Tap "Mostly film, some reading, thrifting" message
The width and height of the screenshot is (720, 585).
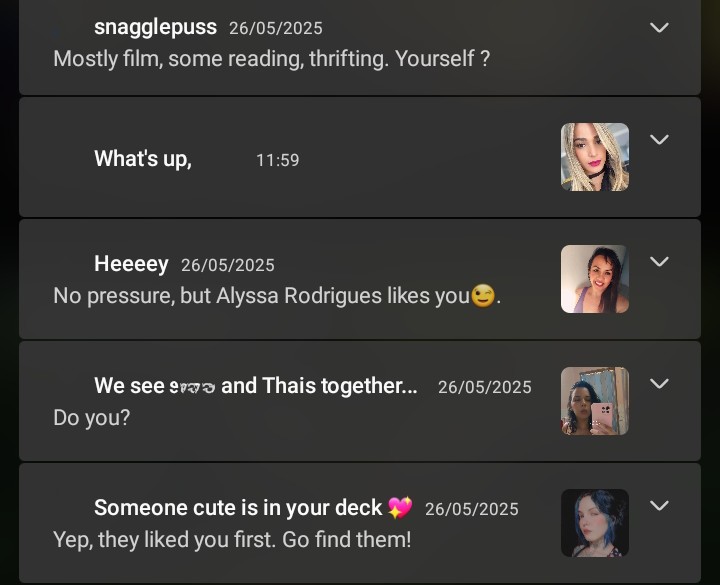(x=271, y=58)
